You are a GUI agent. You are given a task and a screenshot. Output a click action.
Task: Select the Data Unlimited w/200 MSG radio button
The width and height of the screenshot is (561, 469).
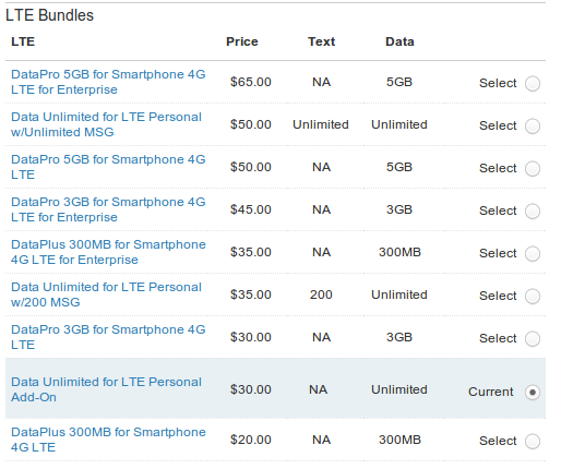(x=532, y=296)
